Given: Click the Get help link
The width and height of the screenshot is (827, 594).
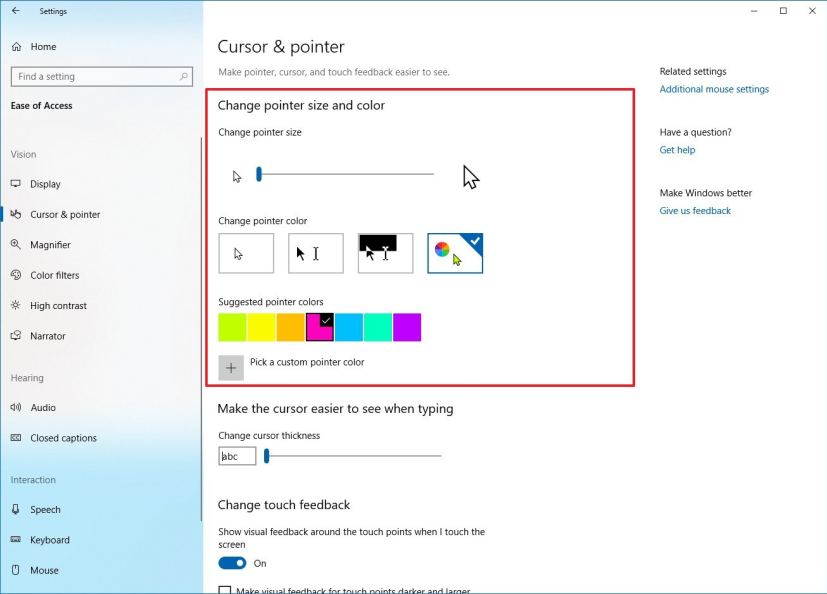Looking at the screenshot, I should (677, 149).
